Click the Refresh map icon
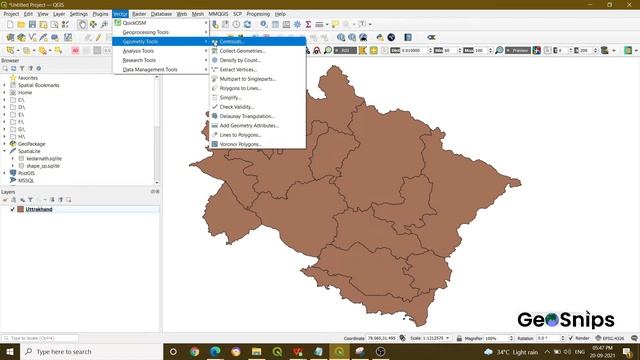The image size is (640, 360). (x=247, y=24)
